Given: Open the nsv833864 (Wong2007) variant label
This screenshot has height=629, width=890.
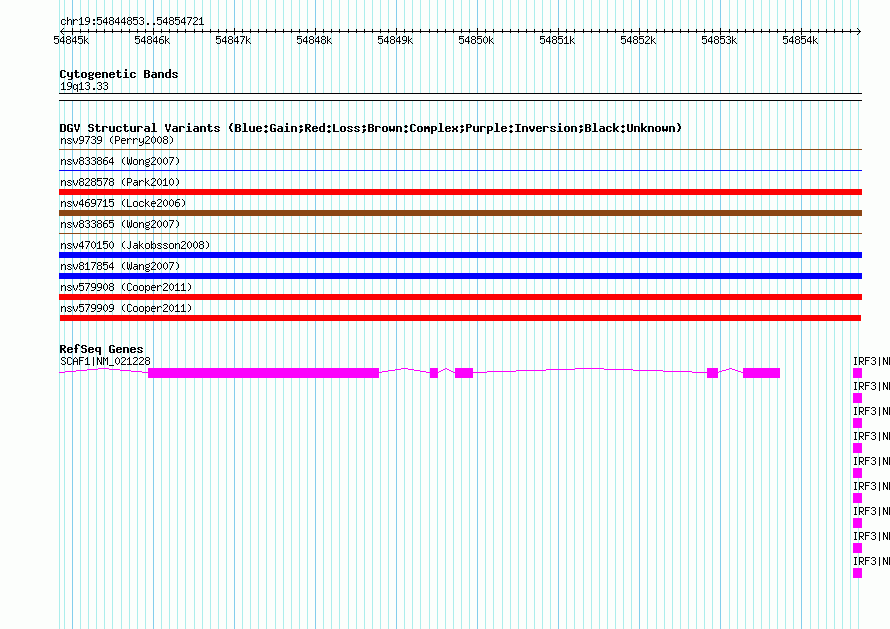Looking at the screenshot, I should click(120, 161).
